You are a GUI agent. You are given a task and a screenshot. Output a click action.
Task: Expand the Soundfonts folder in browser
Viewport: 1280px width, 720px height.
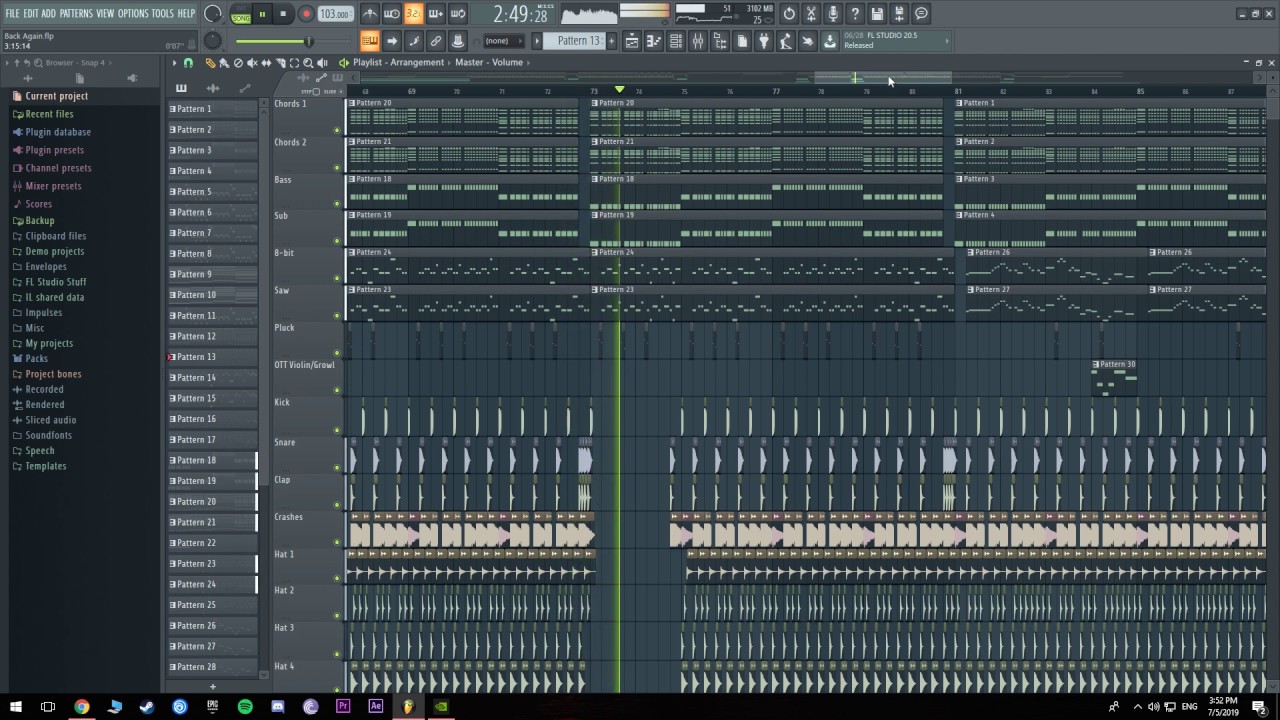click(48, 435)
